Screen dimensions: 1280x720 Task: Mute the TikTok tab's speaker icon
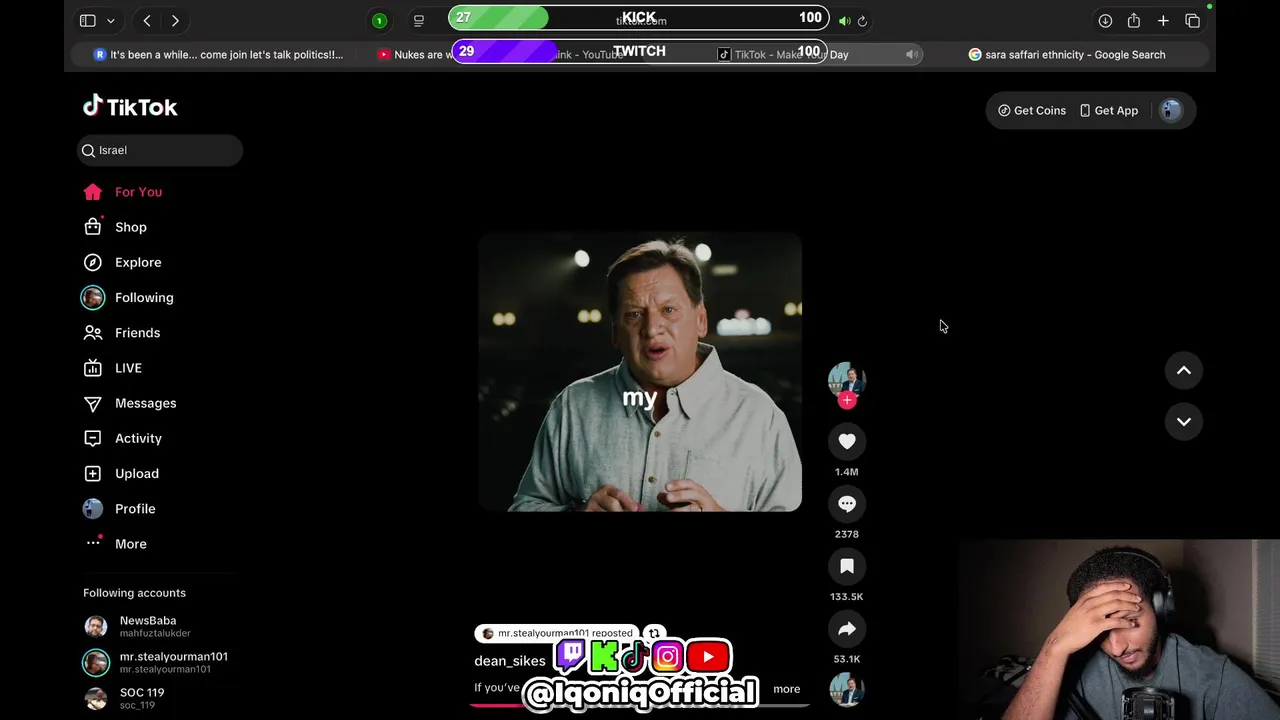(911, 55)
